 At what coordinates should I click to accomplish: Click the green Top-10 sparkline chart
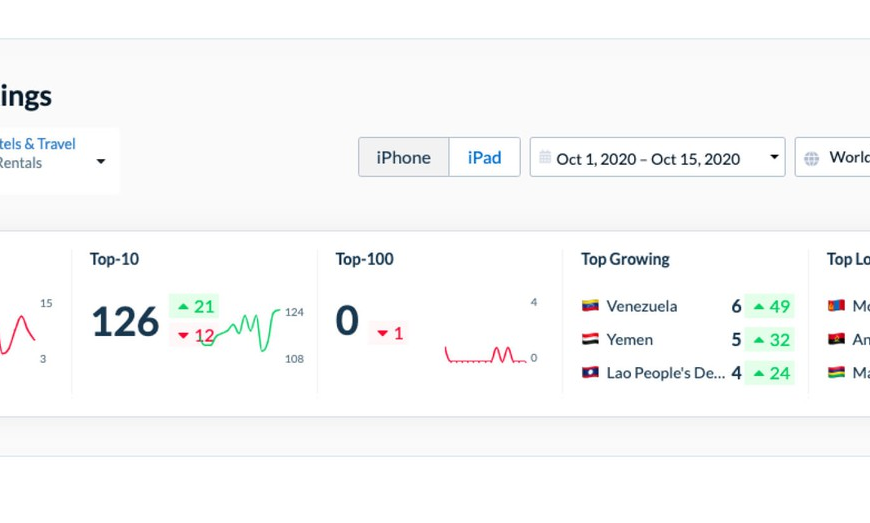click(239, 331)
